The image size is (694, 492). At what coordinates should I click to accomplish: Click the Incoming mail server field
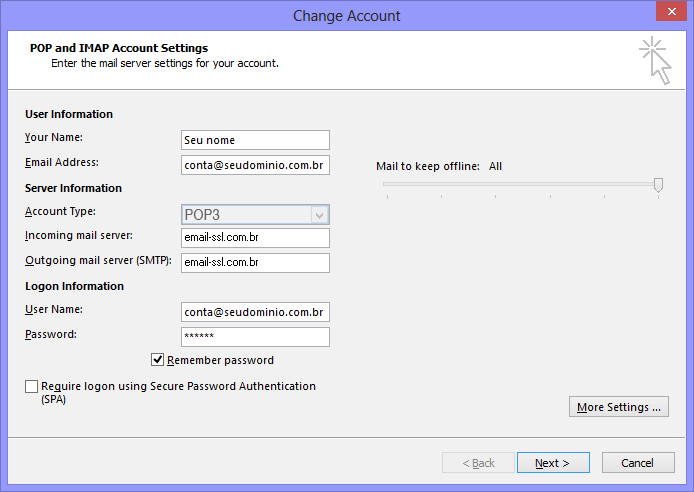[x=255, y=238]
